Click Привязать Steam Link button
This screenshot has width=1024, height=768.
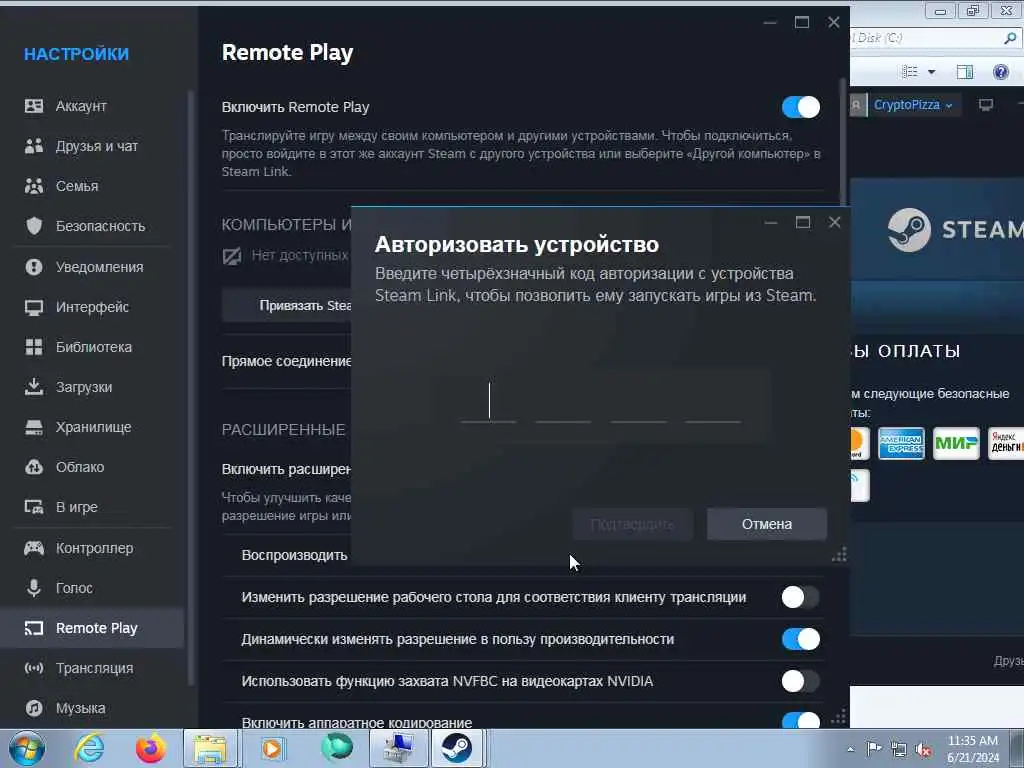coord(287,306)
